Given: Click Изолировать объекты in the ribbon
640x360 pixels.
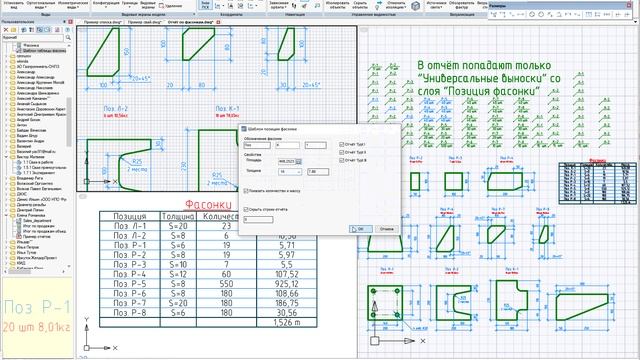Looking at the screenshot, I should tap(338, 4).
